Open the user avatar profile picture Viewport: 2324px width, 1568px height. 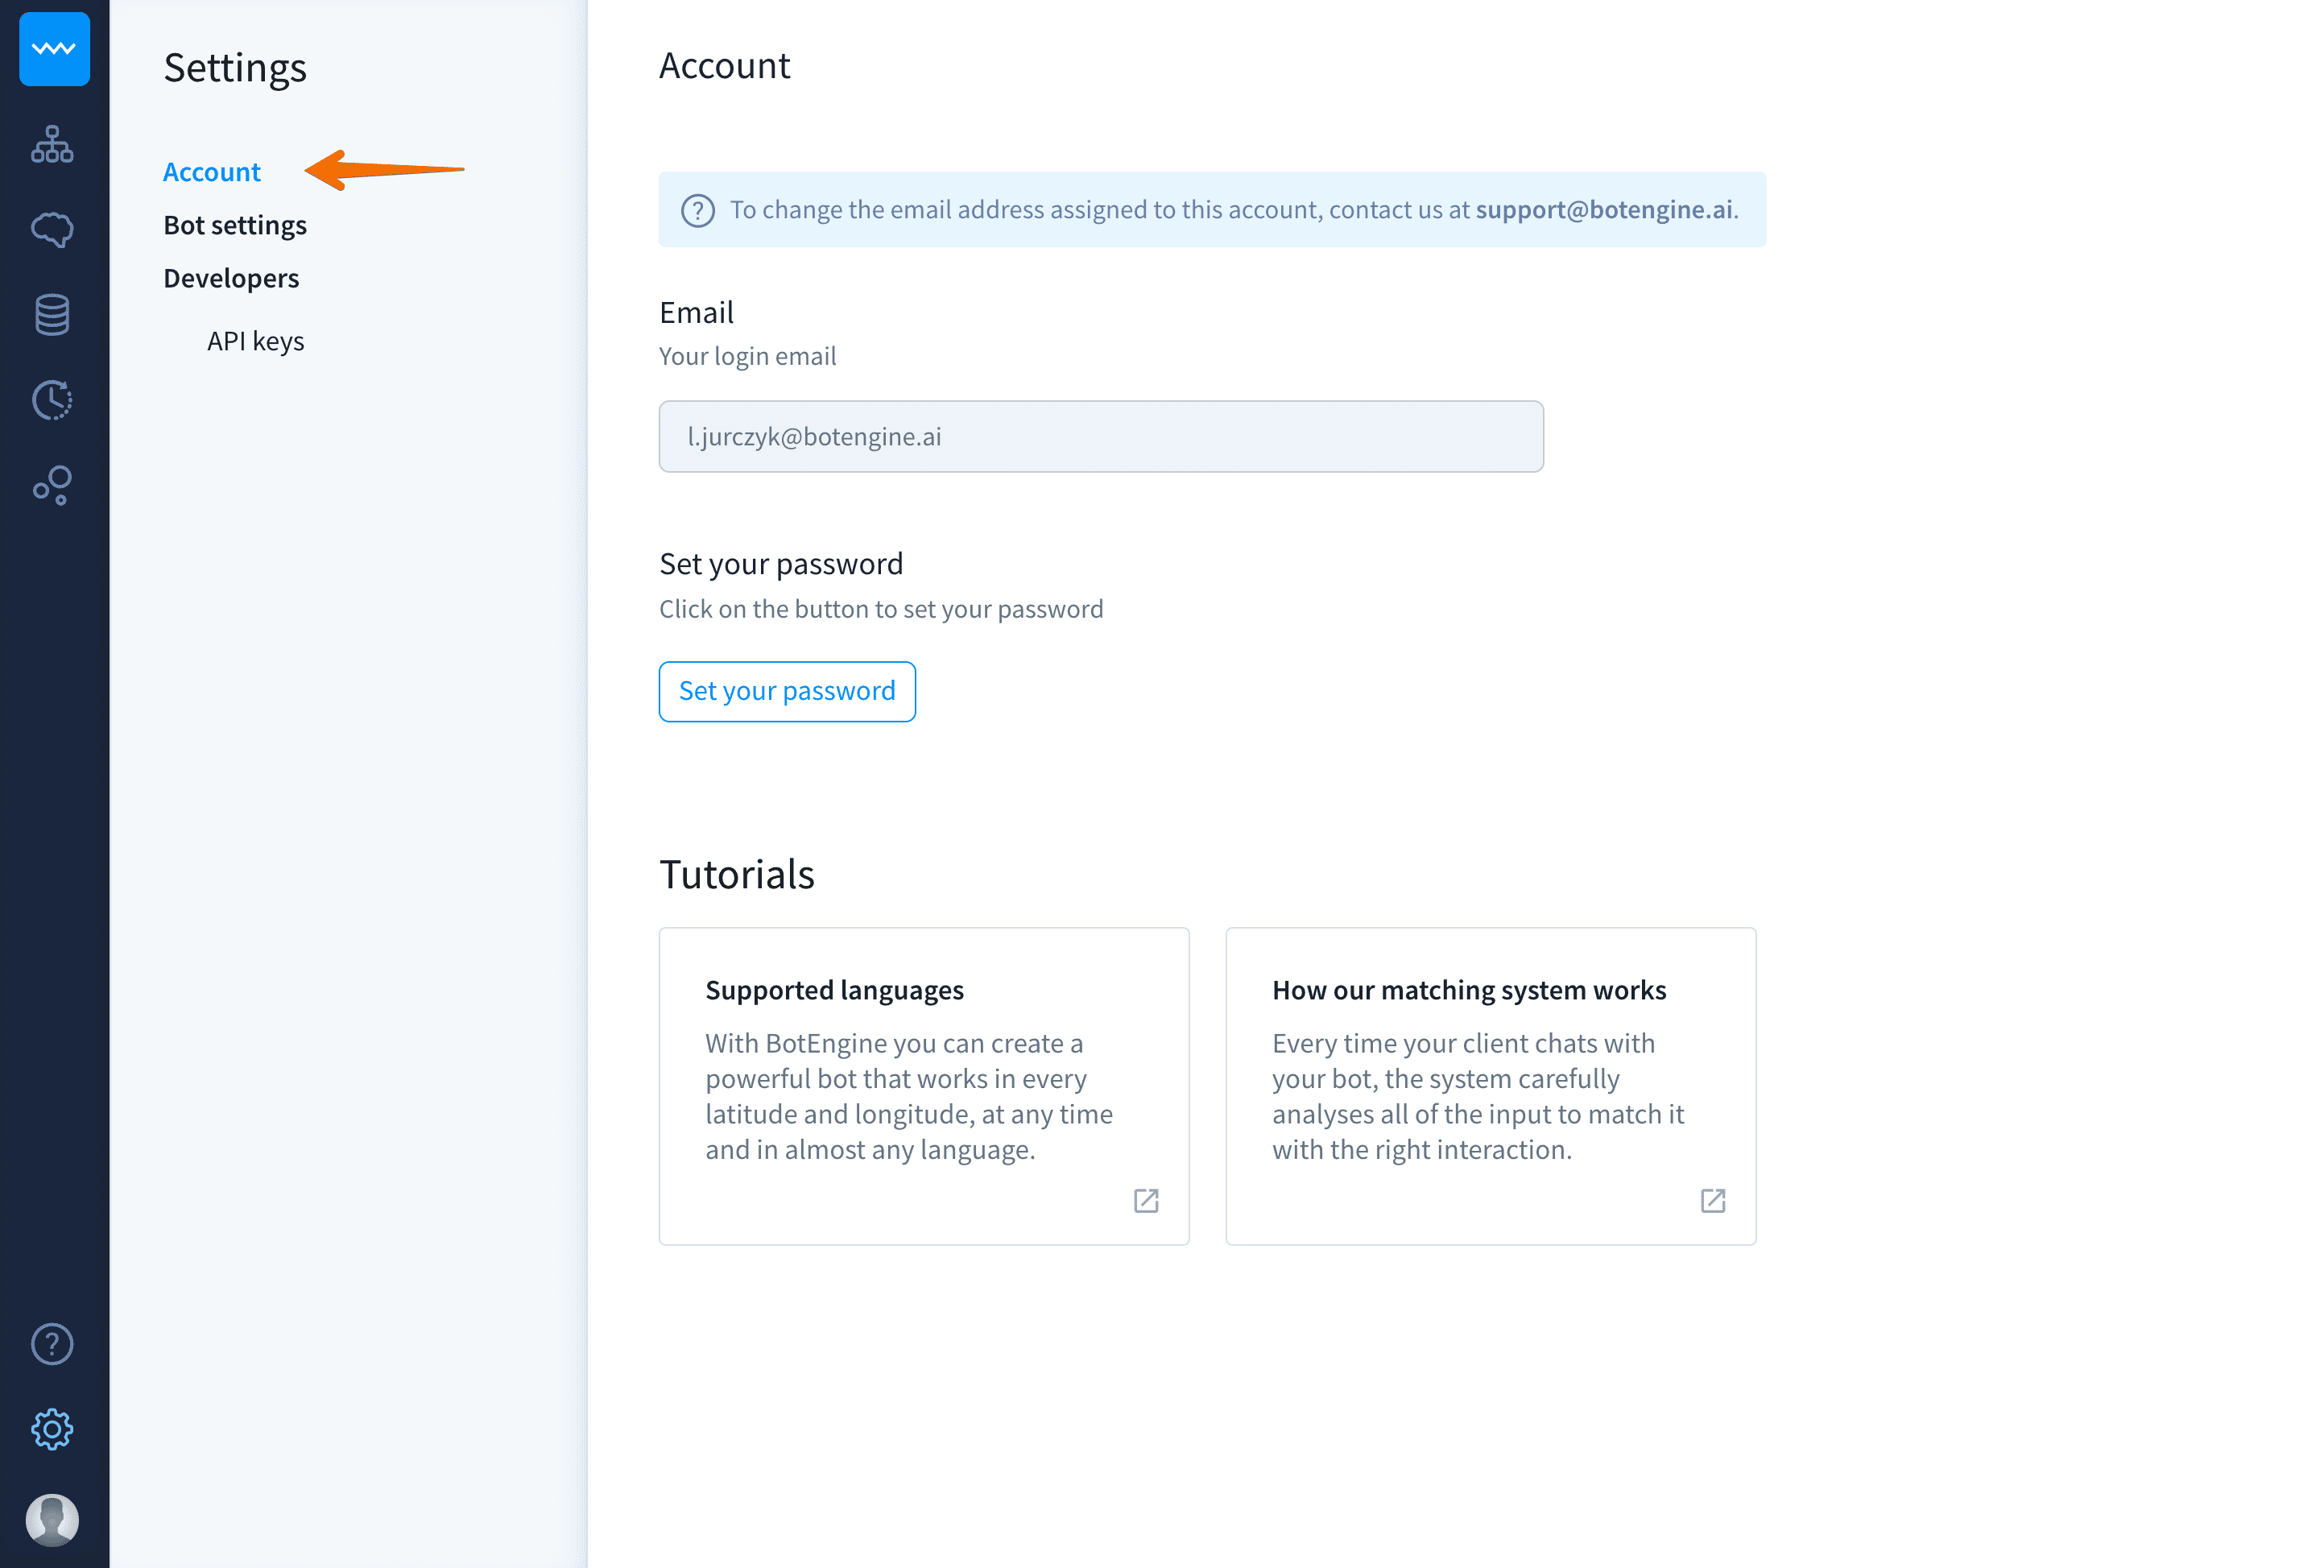coord(52,1519)
